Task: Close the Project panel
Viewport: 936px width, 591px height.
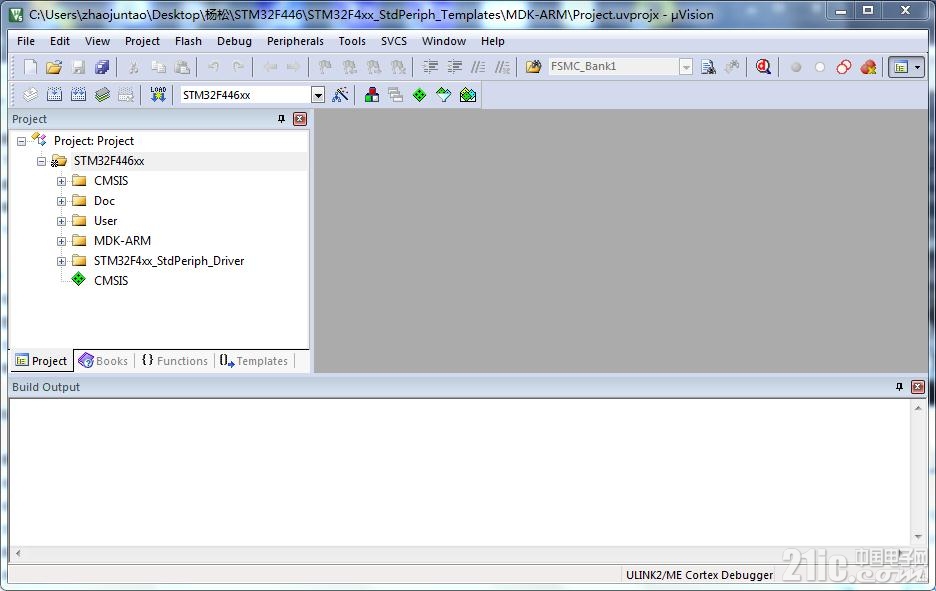Action: pyautogui.click(x=300, y=119)
